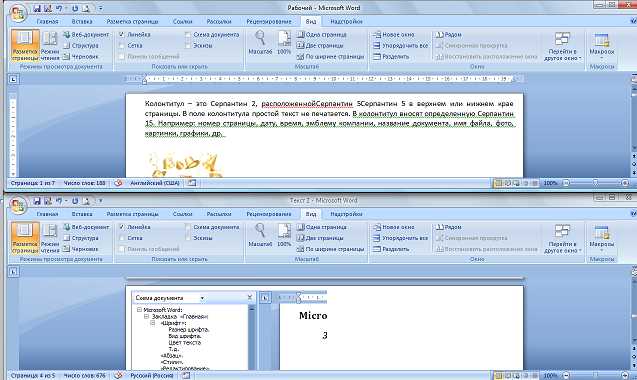
Task: Open the Макросы dropdown in the Рабочий window
Action: 602,46
